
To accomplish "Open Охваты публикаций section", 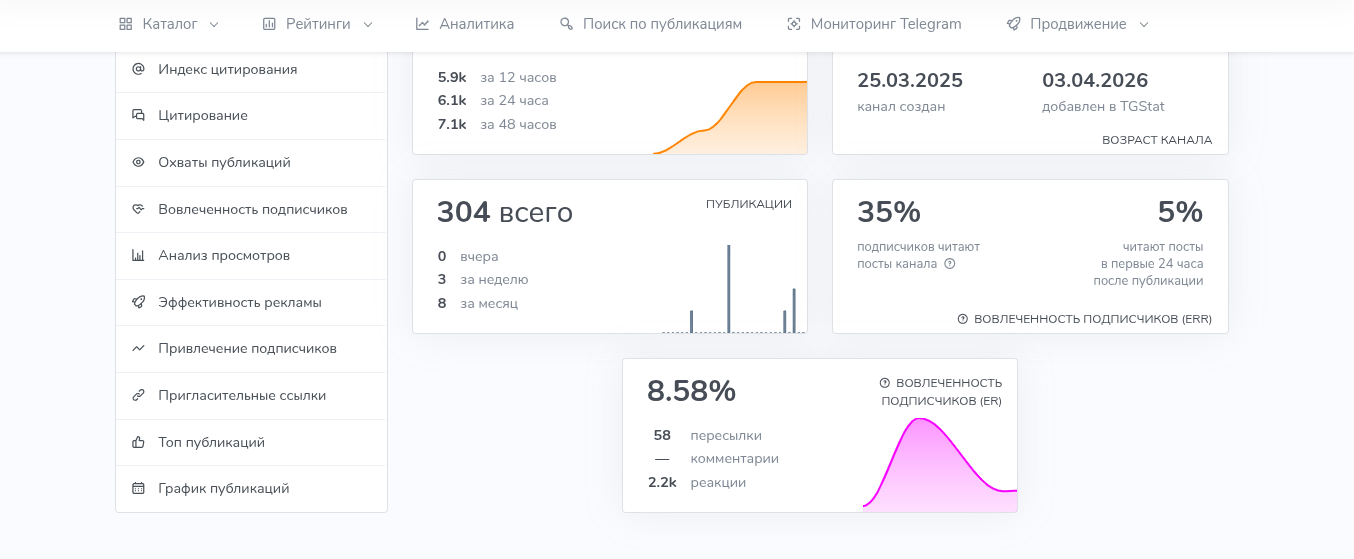I will (x=251, y=162).
